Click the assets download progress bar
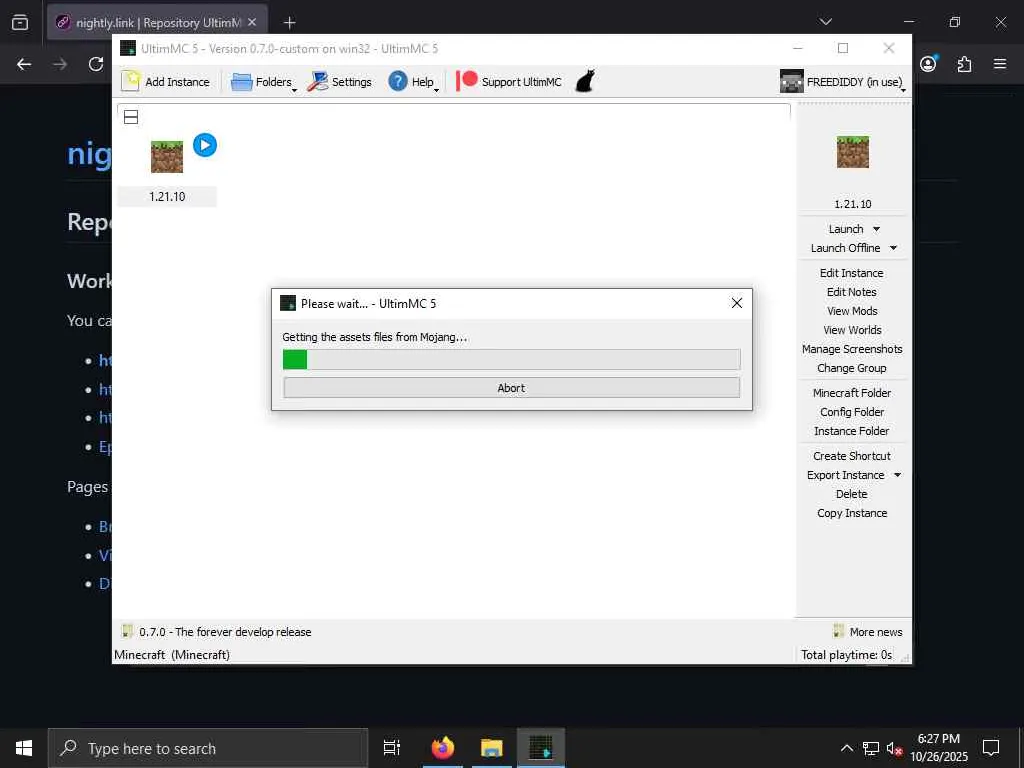Screen dimensions: 1024x768 tap(511, 359)
